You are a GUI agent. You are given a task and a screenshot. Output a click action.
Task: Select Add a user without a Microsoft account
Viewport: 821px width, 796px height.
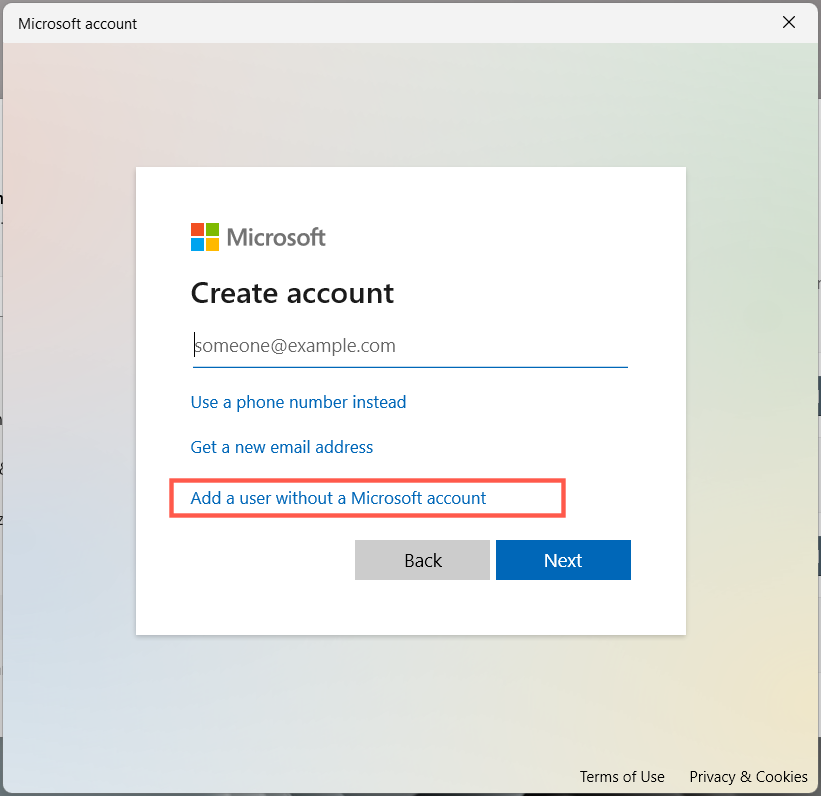click(x=338, y=498)
